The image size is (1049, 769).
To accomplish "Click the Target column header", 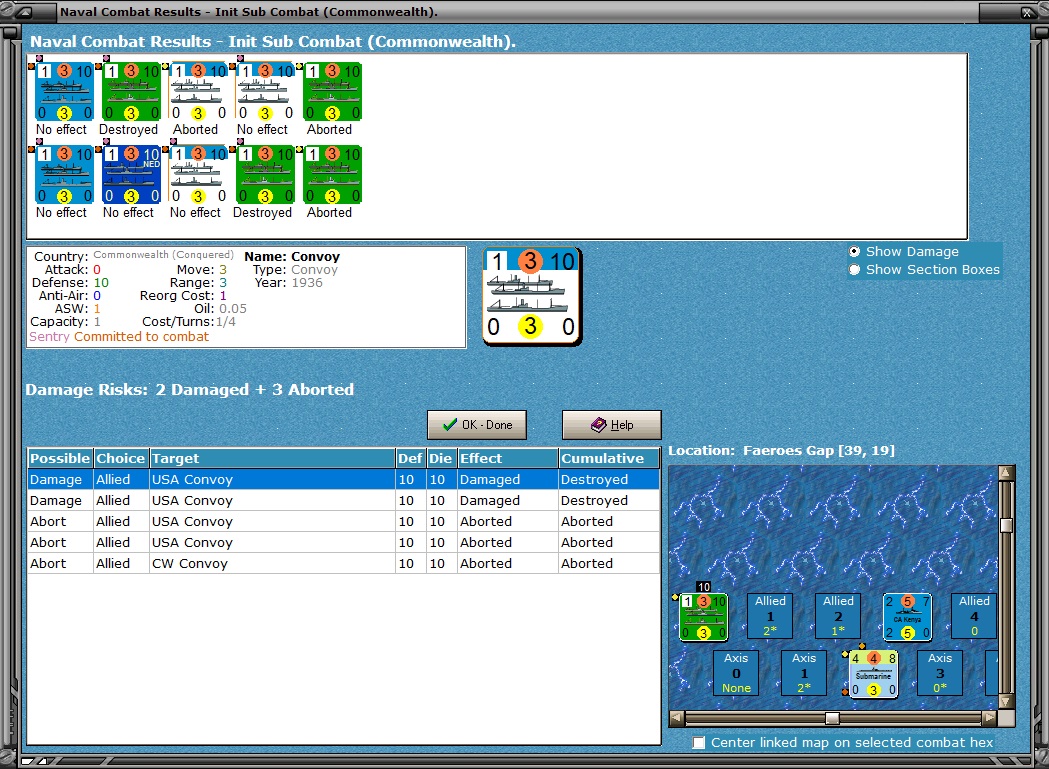I will coord(272,458).
